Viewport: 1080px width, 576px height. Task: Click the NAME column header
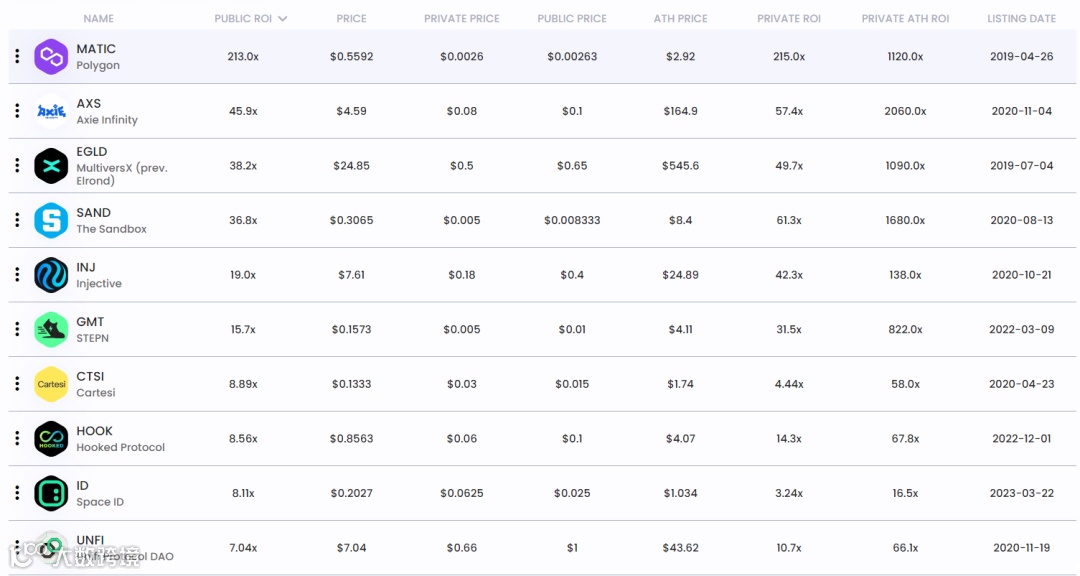tap(98, 18)
